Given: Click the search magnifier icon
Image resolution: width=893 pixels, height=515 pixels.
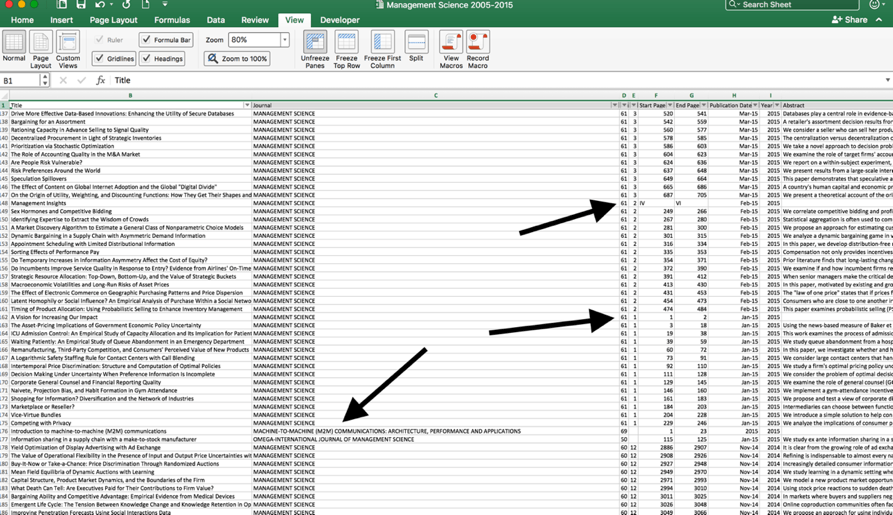Looking at the screenshot, I should [x=734, y=5].
